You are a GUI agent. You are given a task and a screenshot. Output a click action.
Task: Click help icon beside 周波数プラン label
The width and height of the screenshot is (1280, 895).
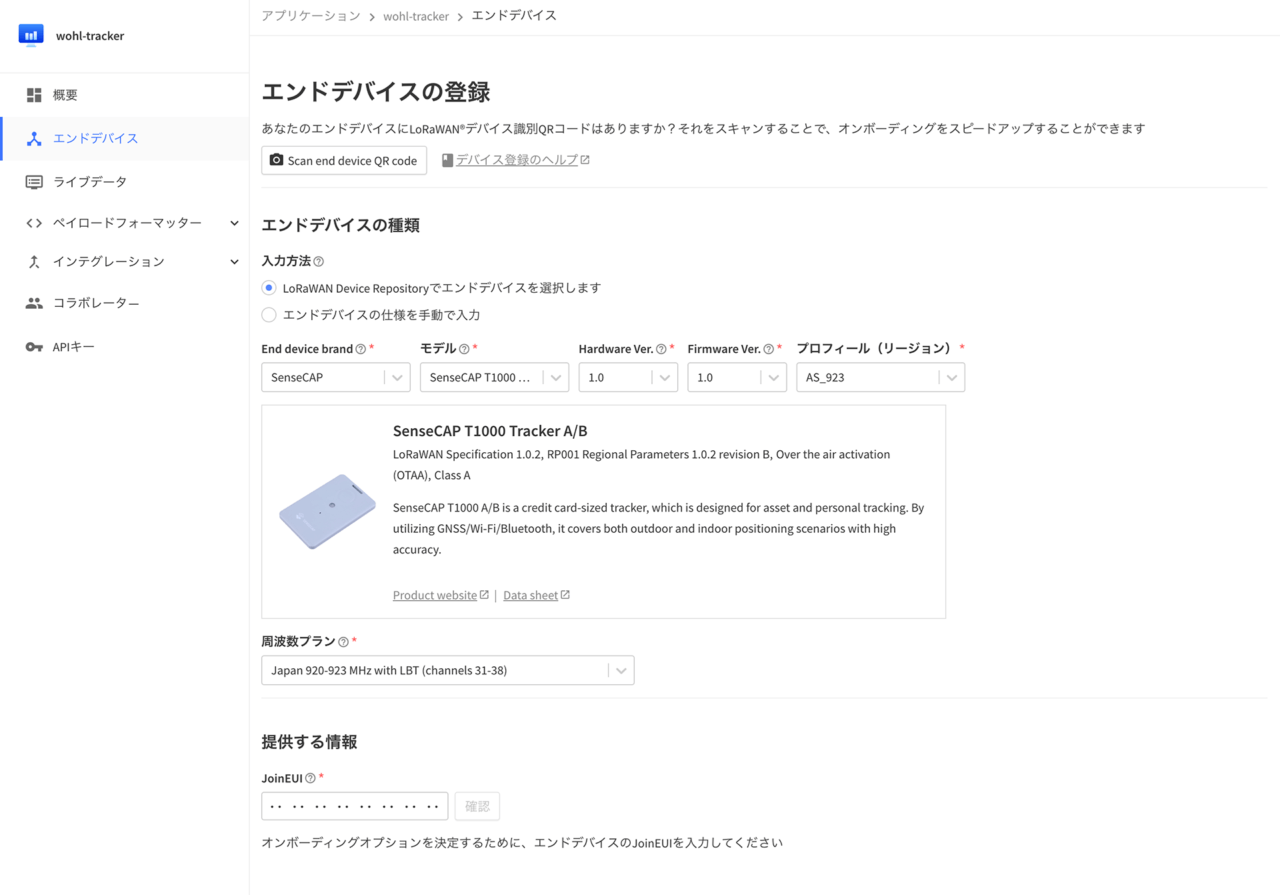point(343,642)
